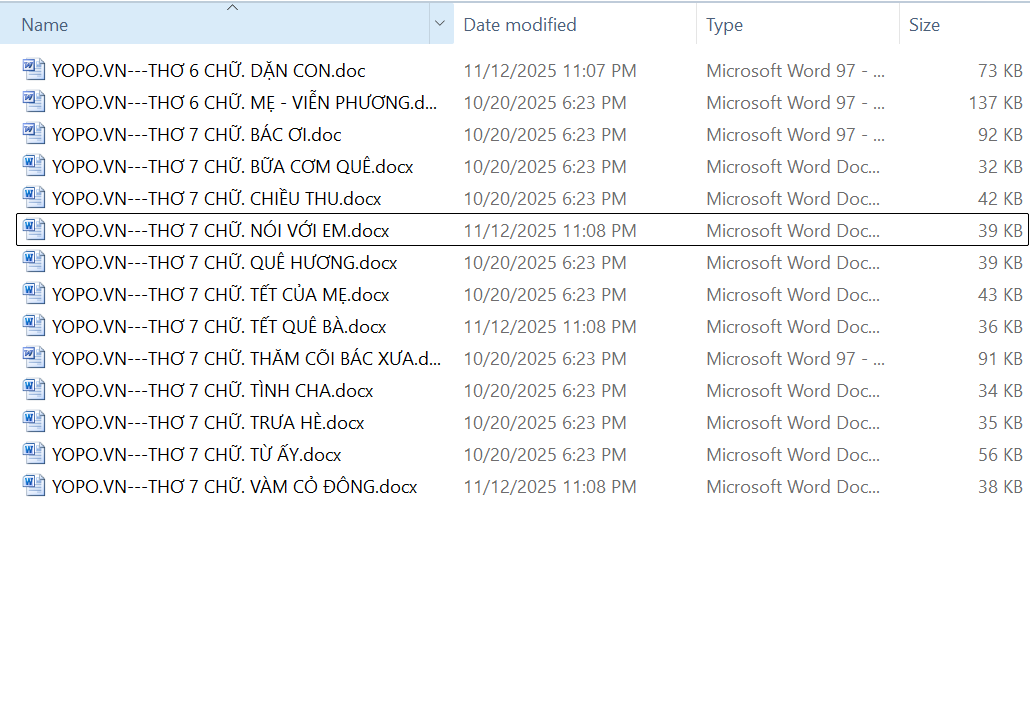This screenshot has width=1030, height=725.
Task: Toggle sort direction using the chevron above Name
Action: [x=233, y=8]
